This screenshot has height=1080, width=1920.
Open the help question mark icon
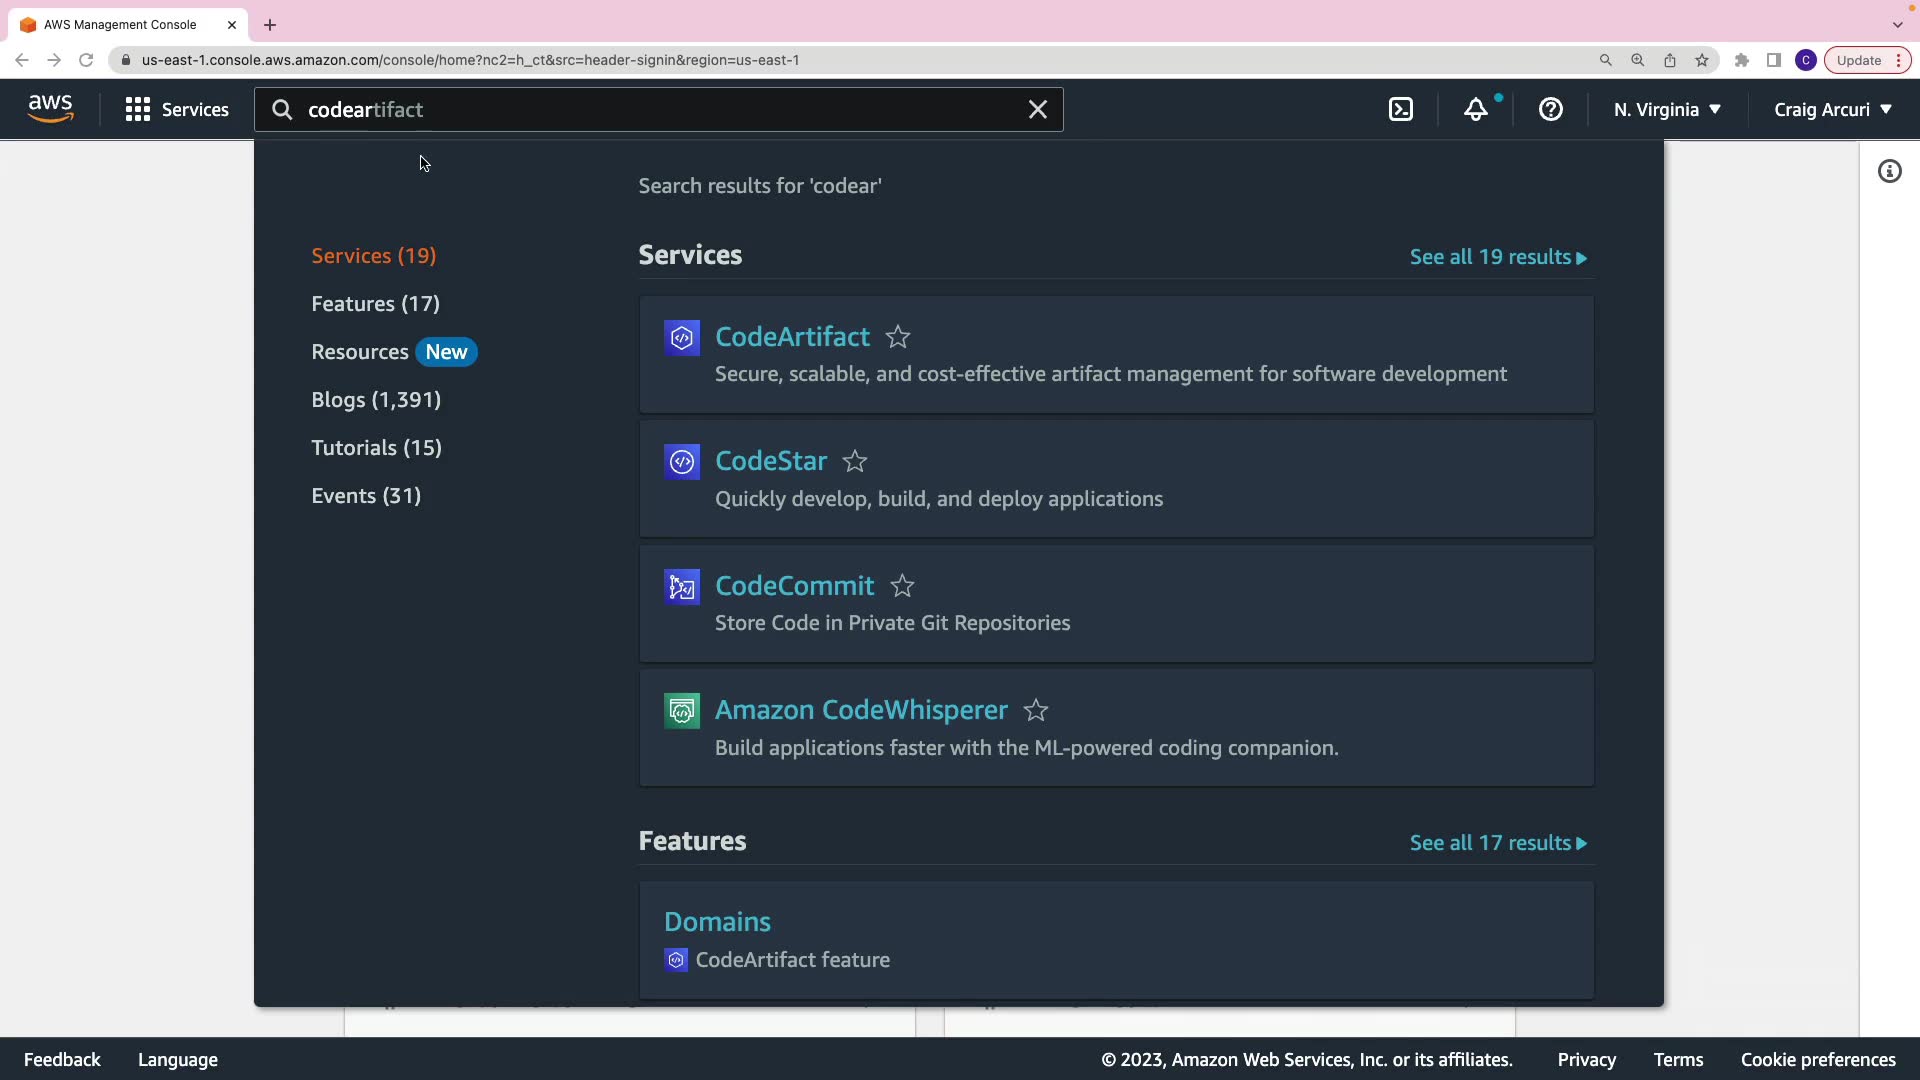(x=1551, y=110)
